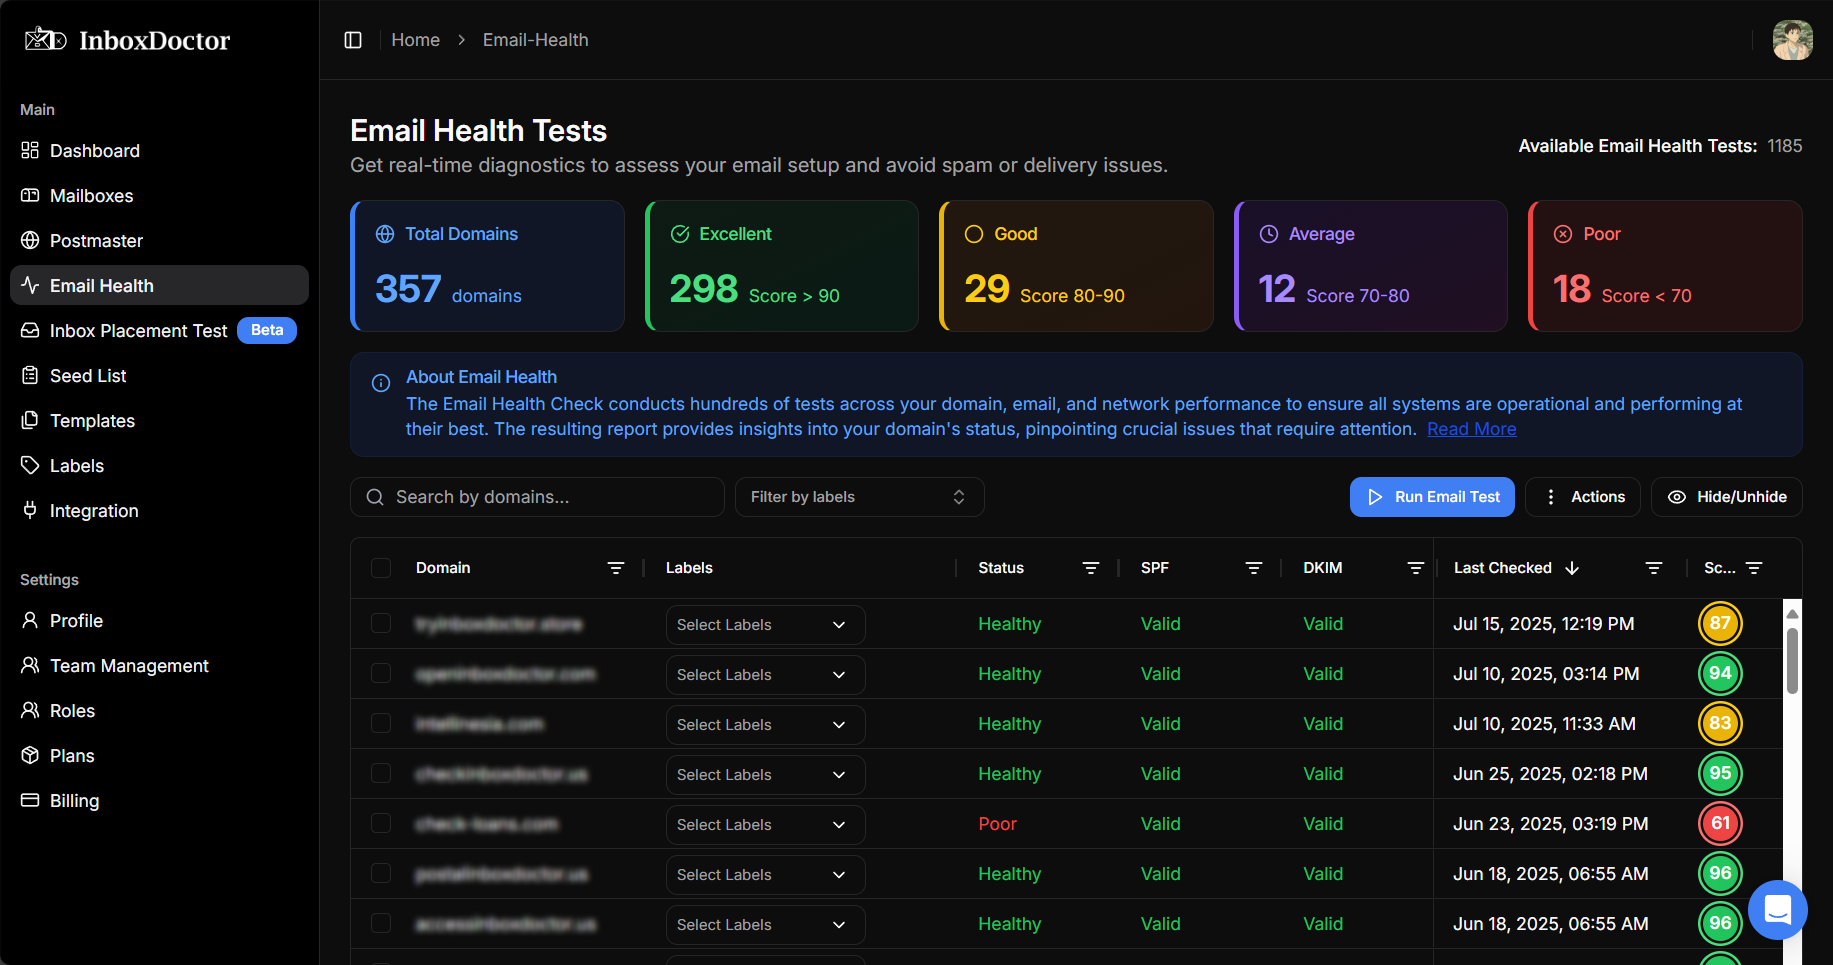The width and height of the screenshot is (1833, 965).
Task: Open the chat support bubble icon
Action: click(1777, 909)
